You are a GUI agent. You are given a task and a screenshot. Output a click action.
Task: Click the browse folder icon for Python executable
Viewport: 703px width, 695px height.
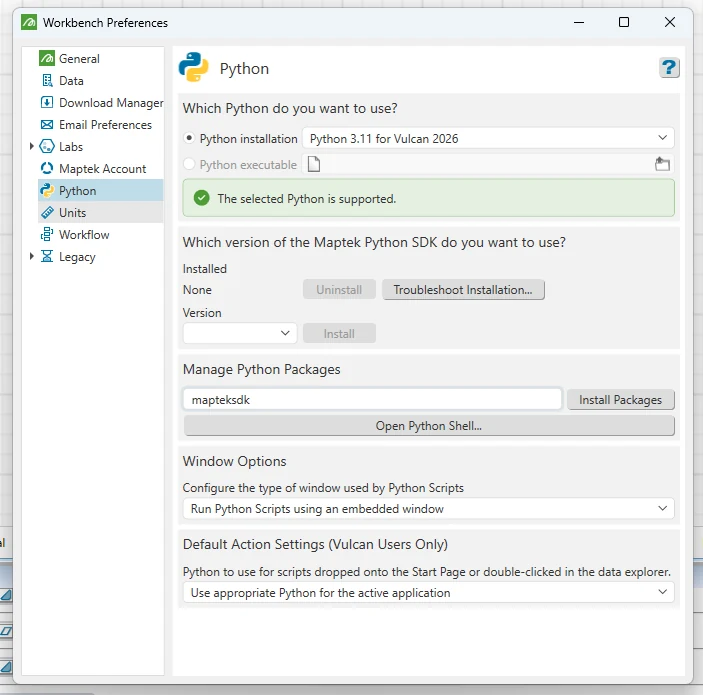[662, 164]
